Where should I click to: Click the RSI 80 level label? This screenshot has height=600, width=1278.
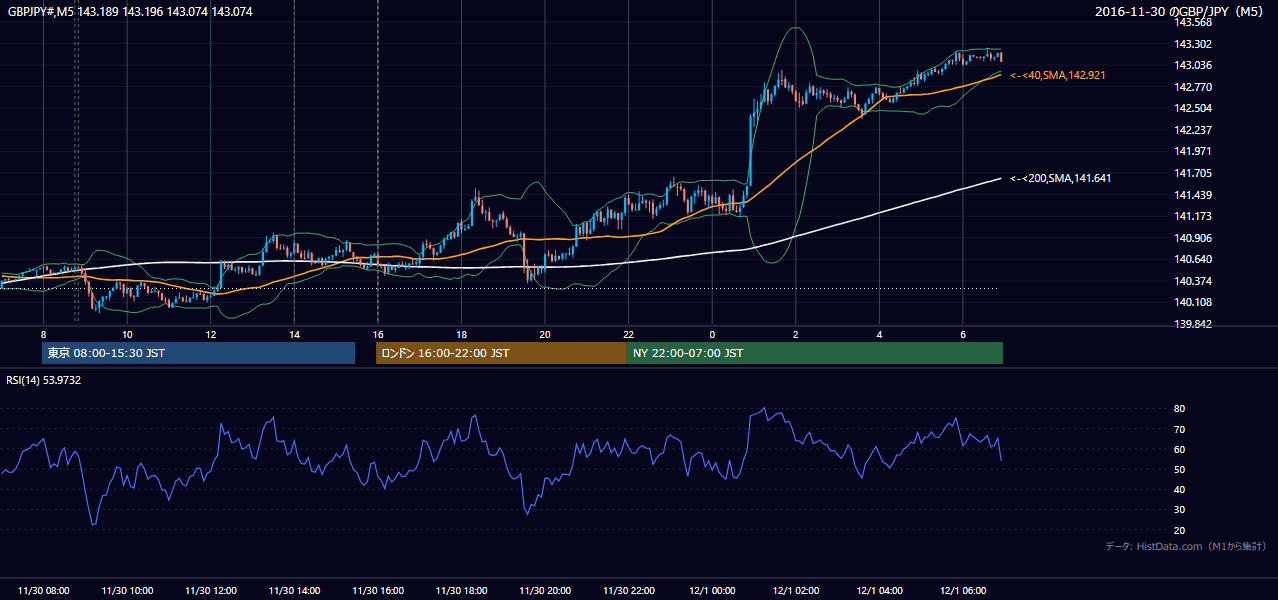[1180, 409]
